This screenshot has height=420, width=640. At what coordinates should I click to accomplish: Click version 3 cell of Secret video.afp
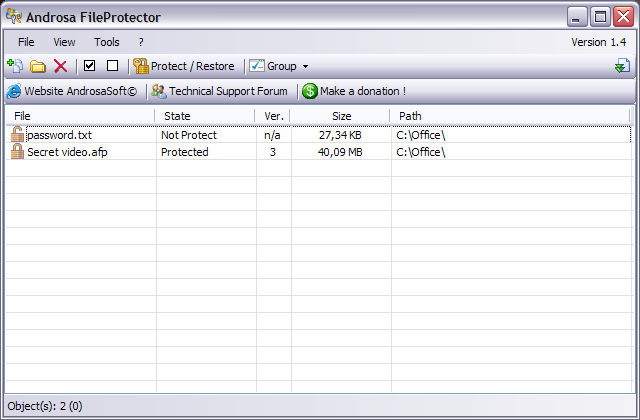(x=273, y=152)
